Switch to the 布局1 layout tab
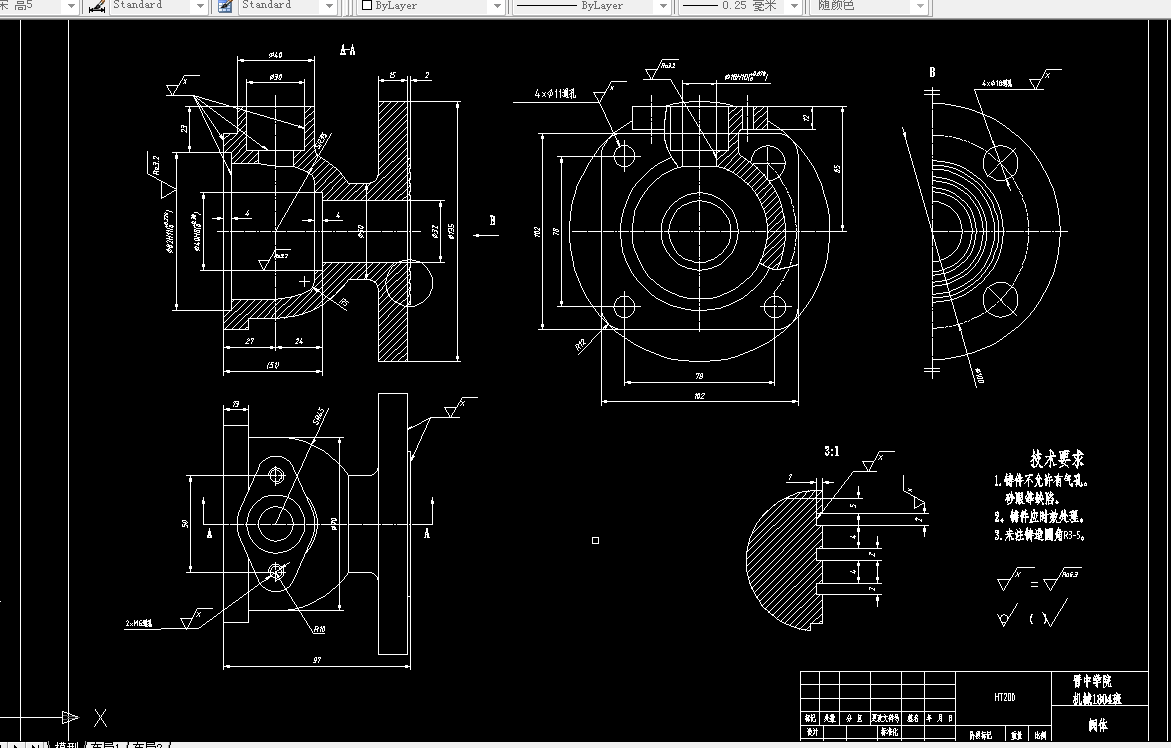Viewport: 1171px width, 748px height. (105, 744)
